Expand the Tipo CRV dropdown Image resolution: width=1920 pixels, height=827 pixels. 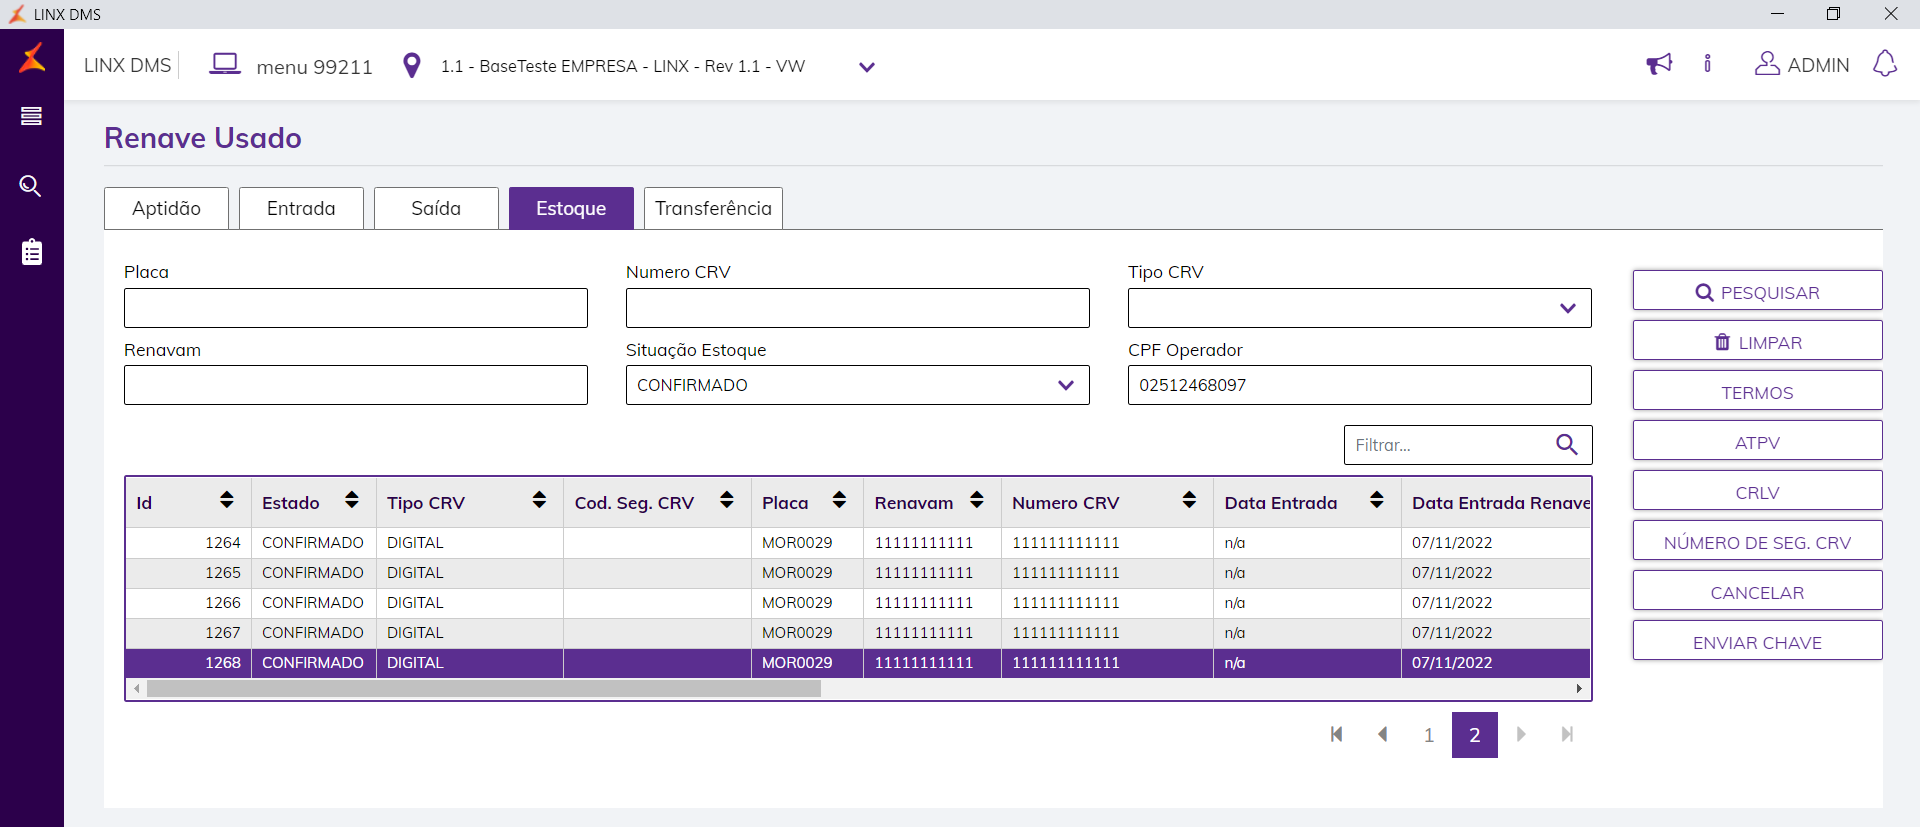click(1567, 308)
